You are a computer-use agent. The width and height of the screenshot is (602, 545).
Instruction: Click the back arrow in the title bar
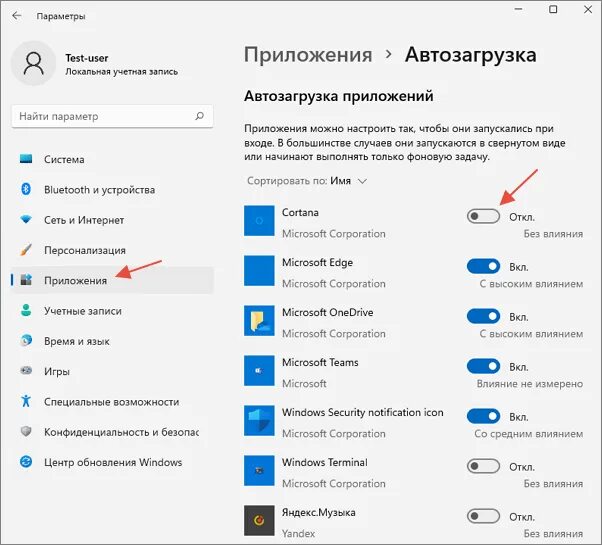click(x=17, y=16)
